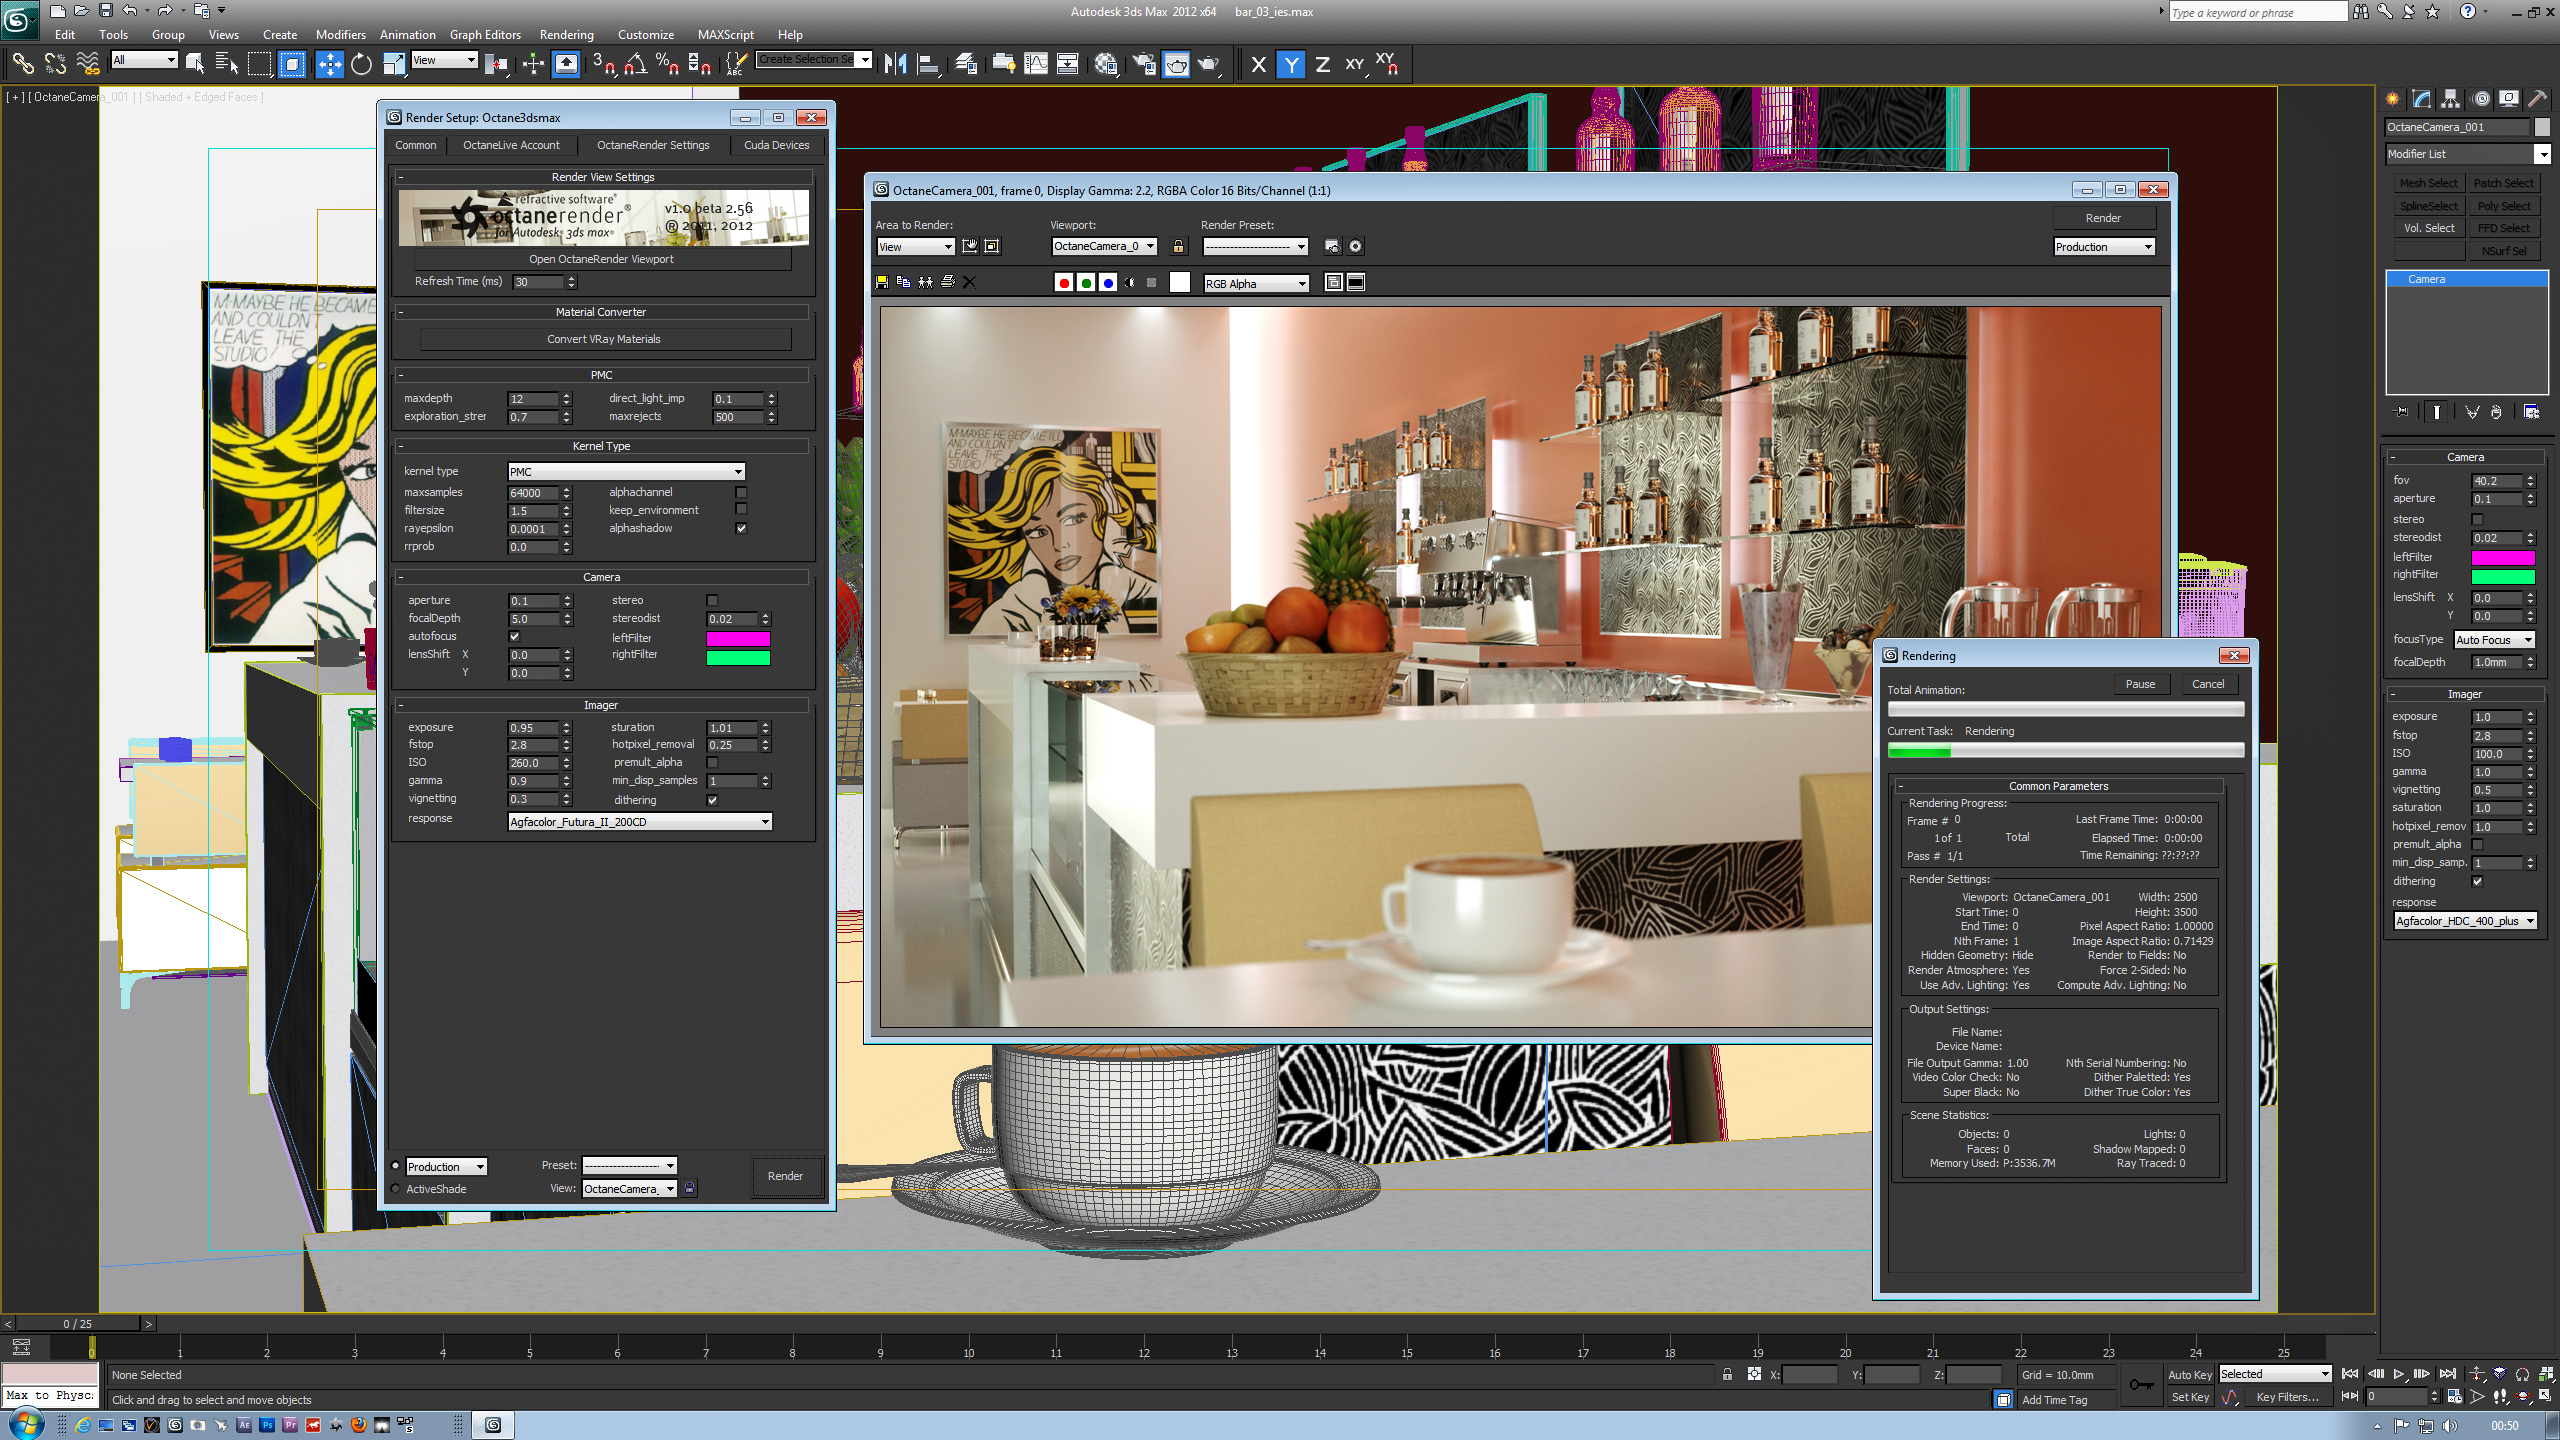2560x1440 pixels.
Task: Open the Create command panel tab
Action: (x=2392, y=98)
